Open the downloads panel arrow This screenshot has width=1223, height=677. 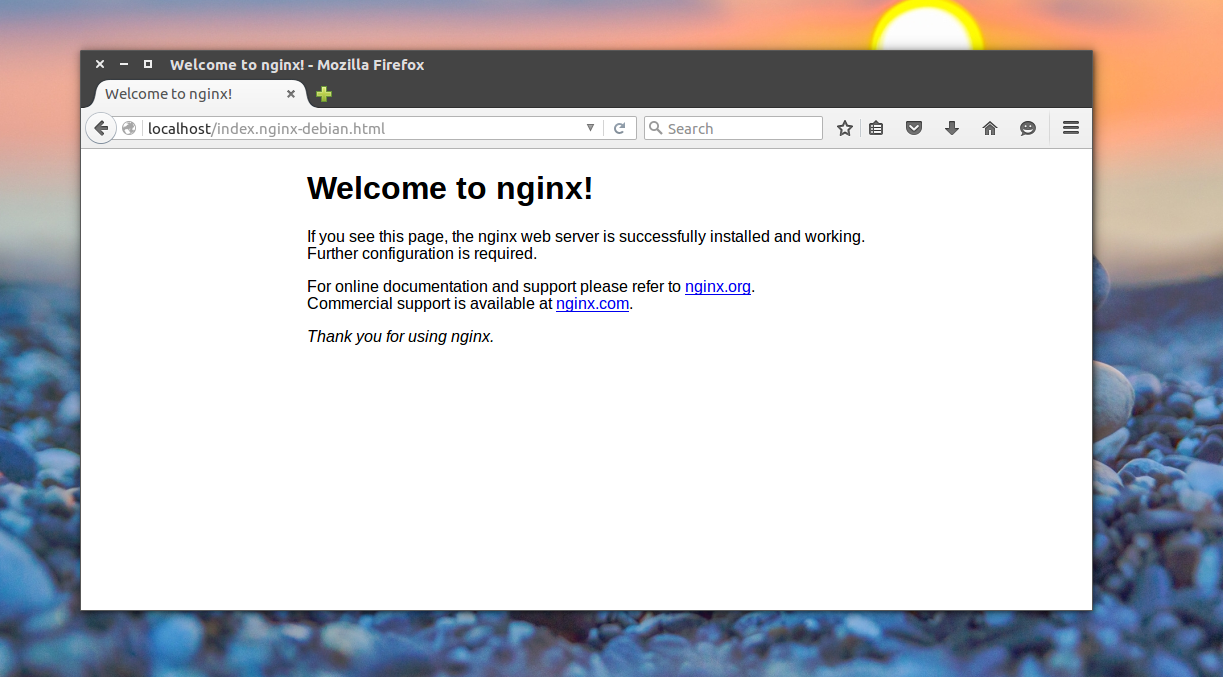click(x=952, y=128)
